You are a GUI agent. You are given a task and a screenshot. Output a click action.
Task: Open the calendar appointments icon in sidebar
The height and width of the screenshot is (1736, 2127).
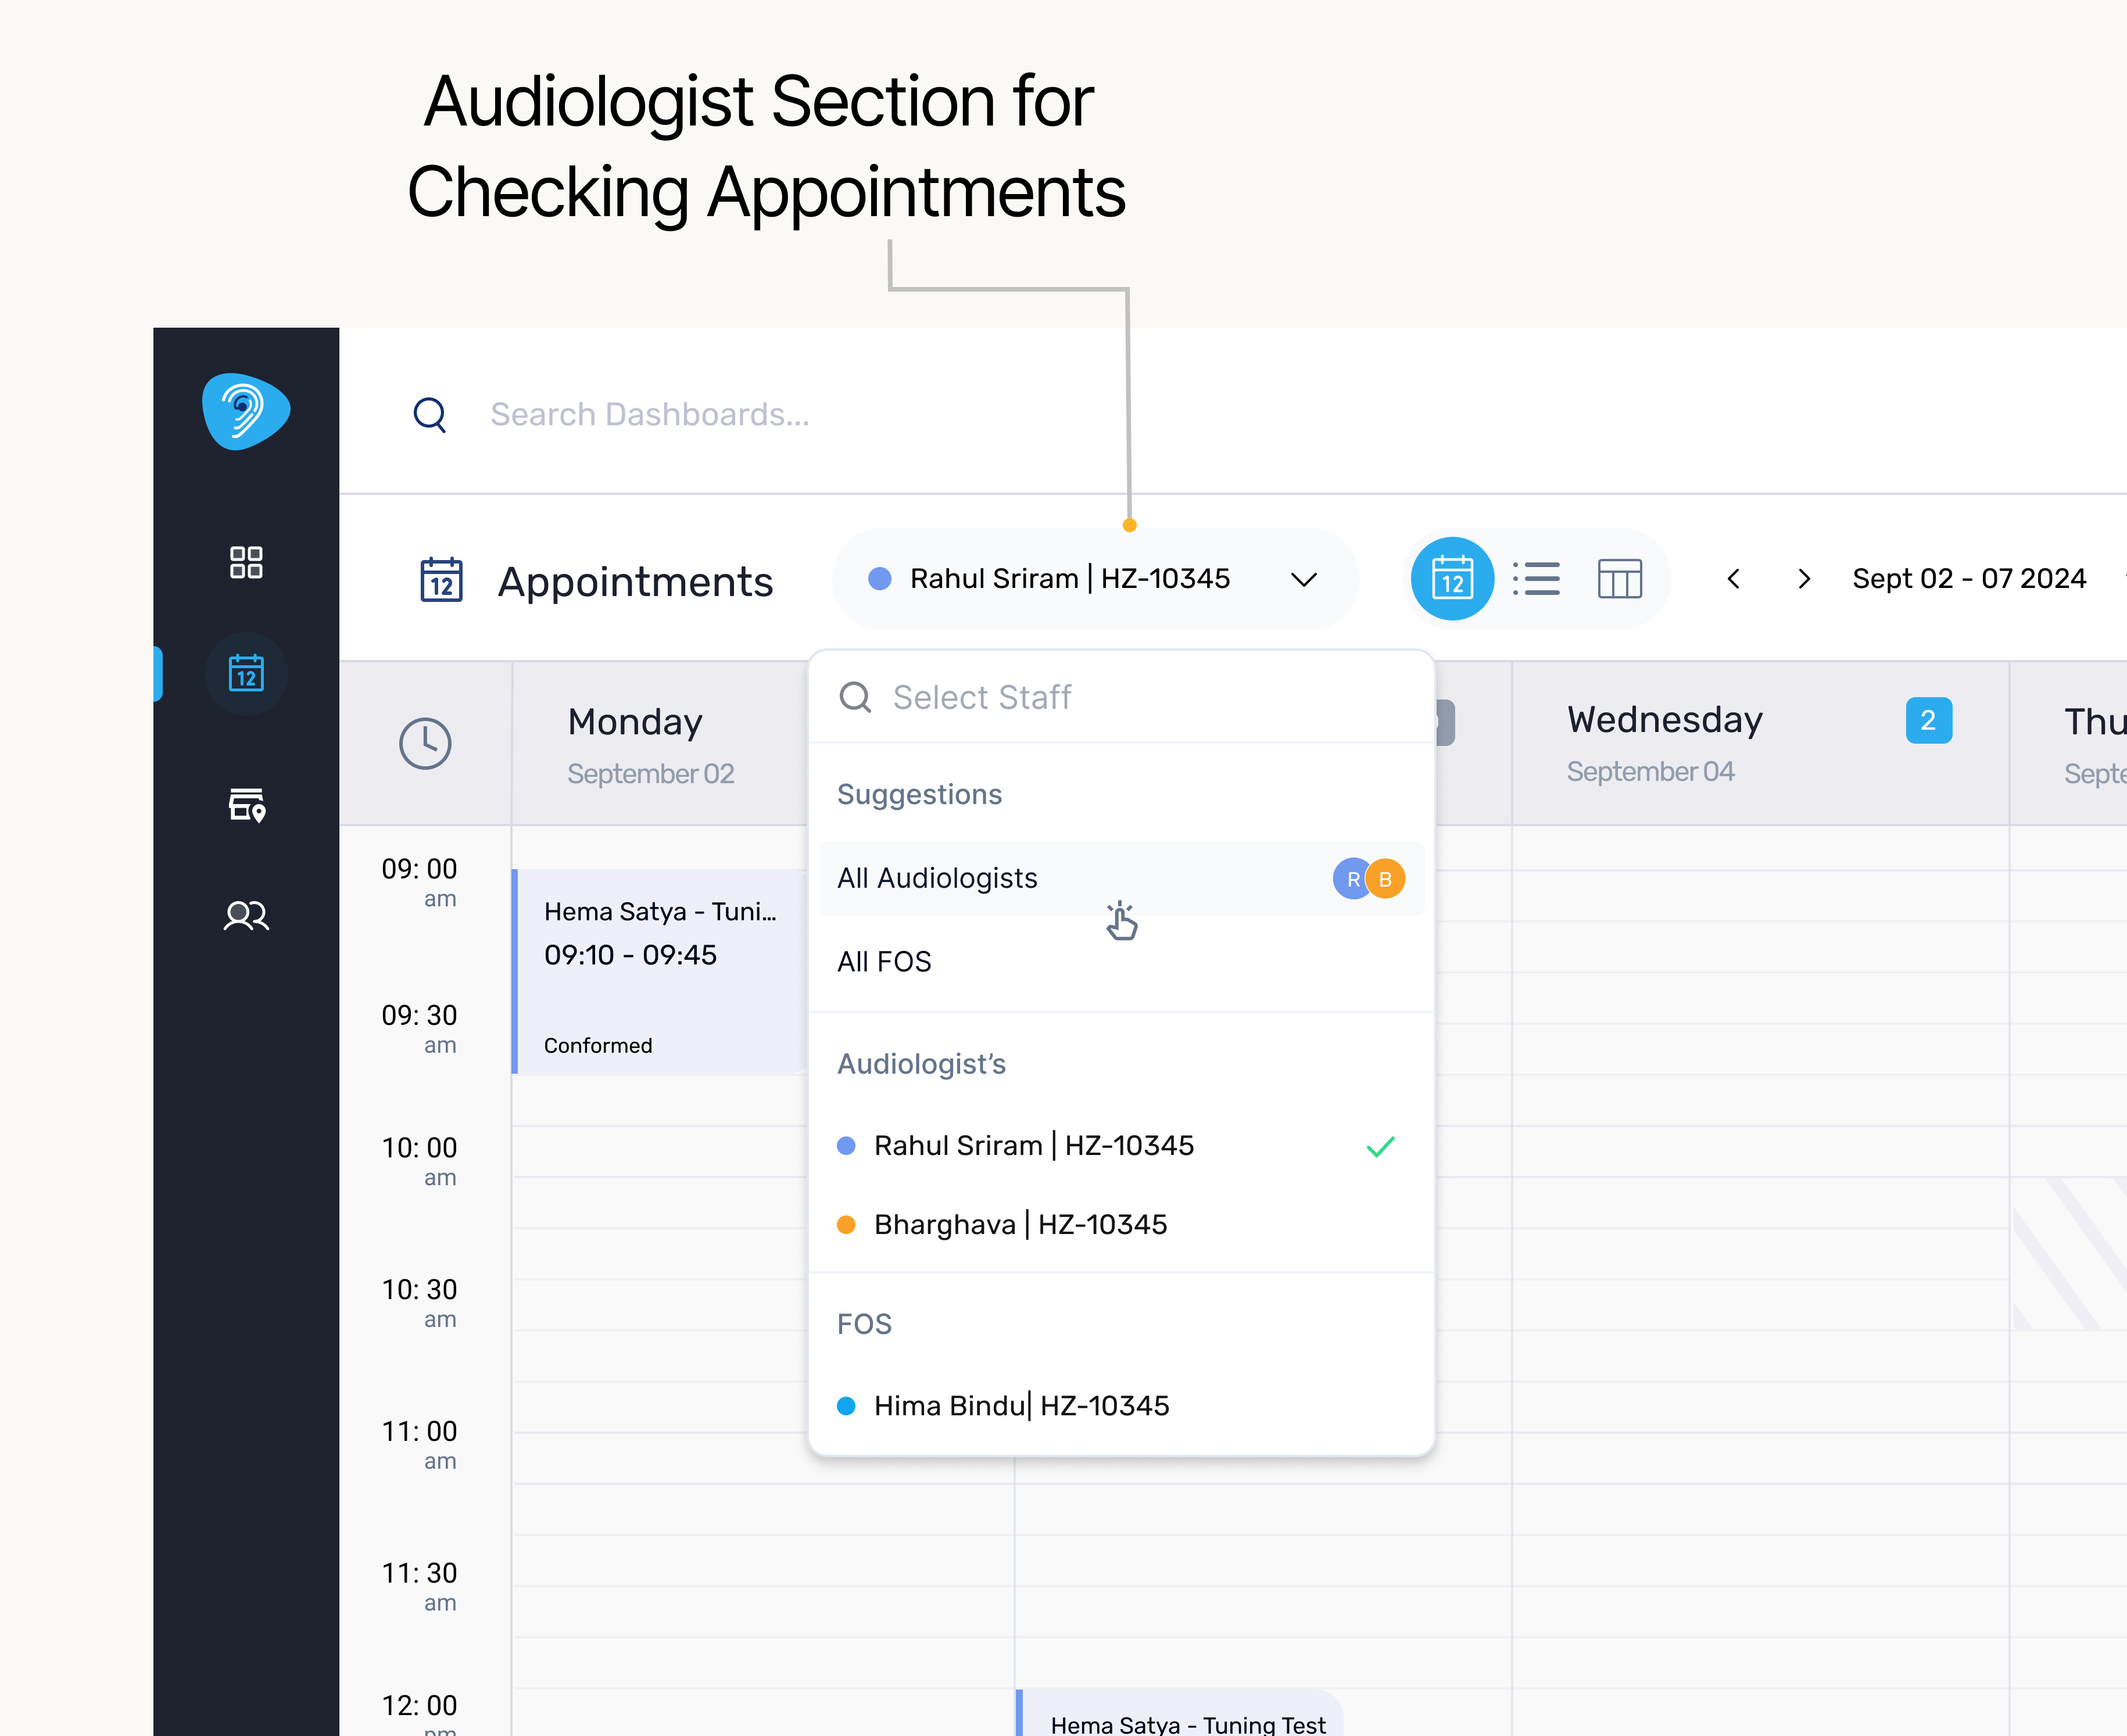(x=246, y=673)
